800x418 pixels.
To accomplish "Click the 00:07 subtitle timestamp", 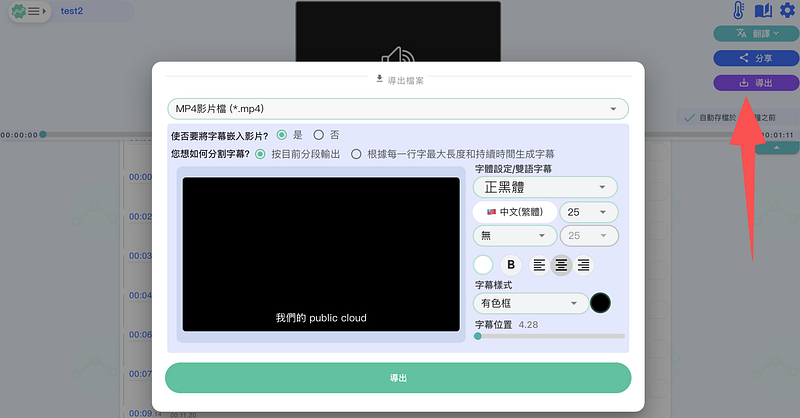I will (140, 374).
